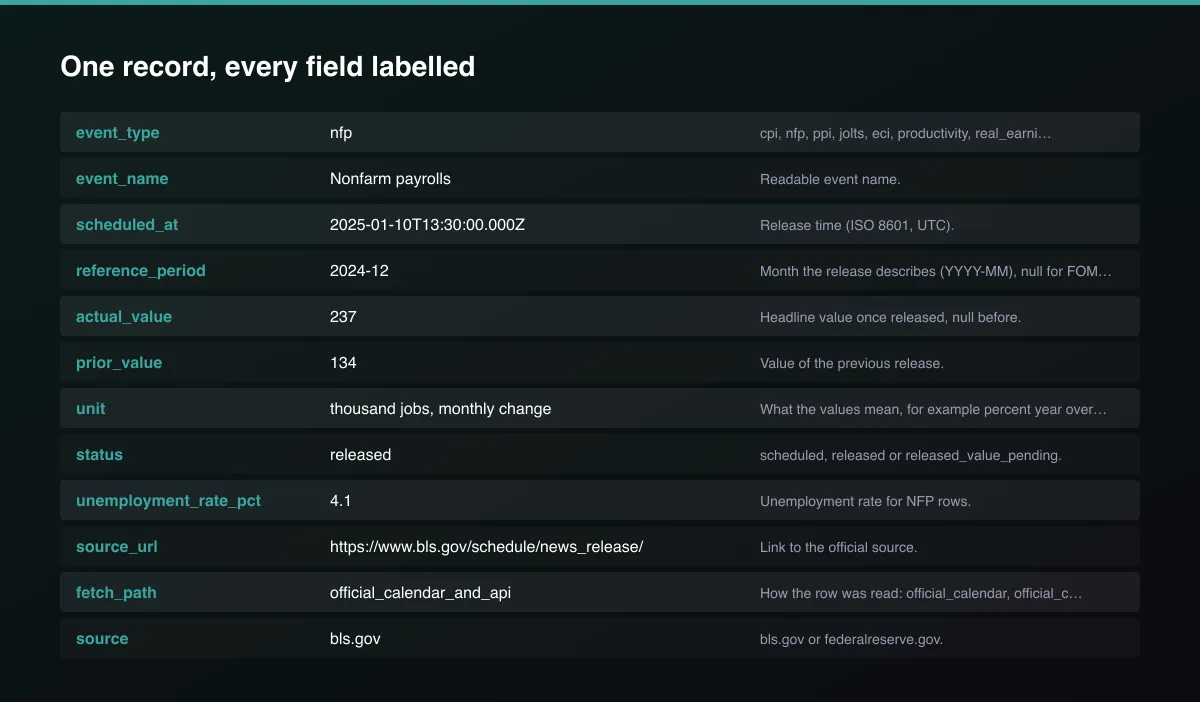Click the value "4.1"

tap(340, 501)
